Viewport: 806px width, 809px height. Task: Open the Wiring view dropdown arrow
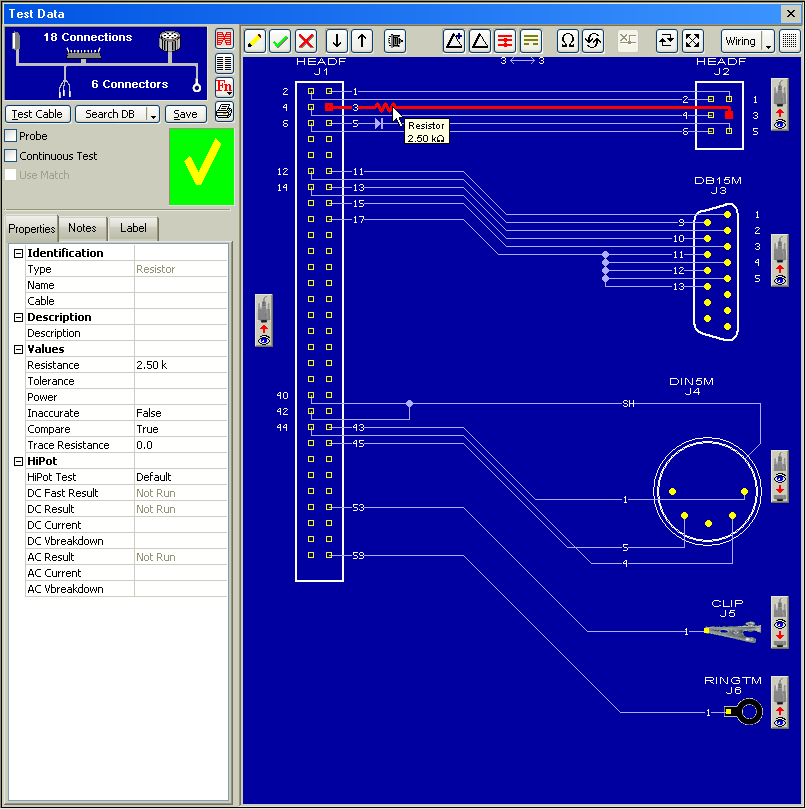pos(768,41)
